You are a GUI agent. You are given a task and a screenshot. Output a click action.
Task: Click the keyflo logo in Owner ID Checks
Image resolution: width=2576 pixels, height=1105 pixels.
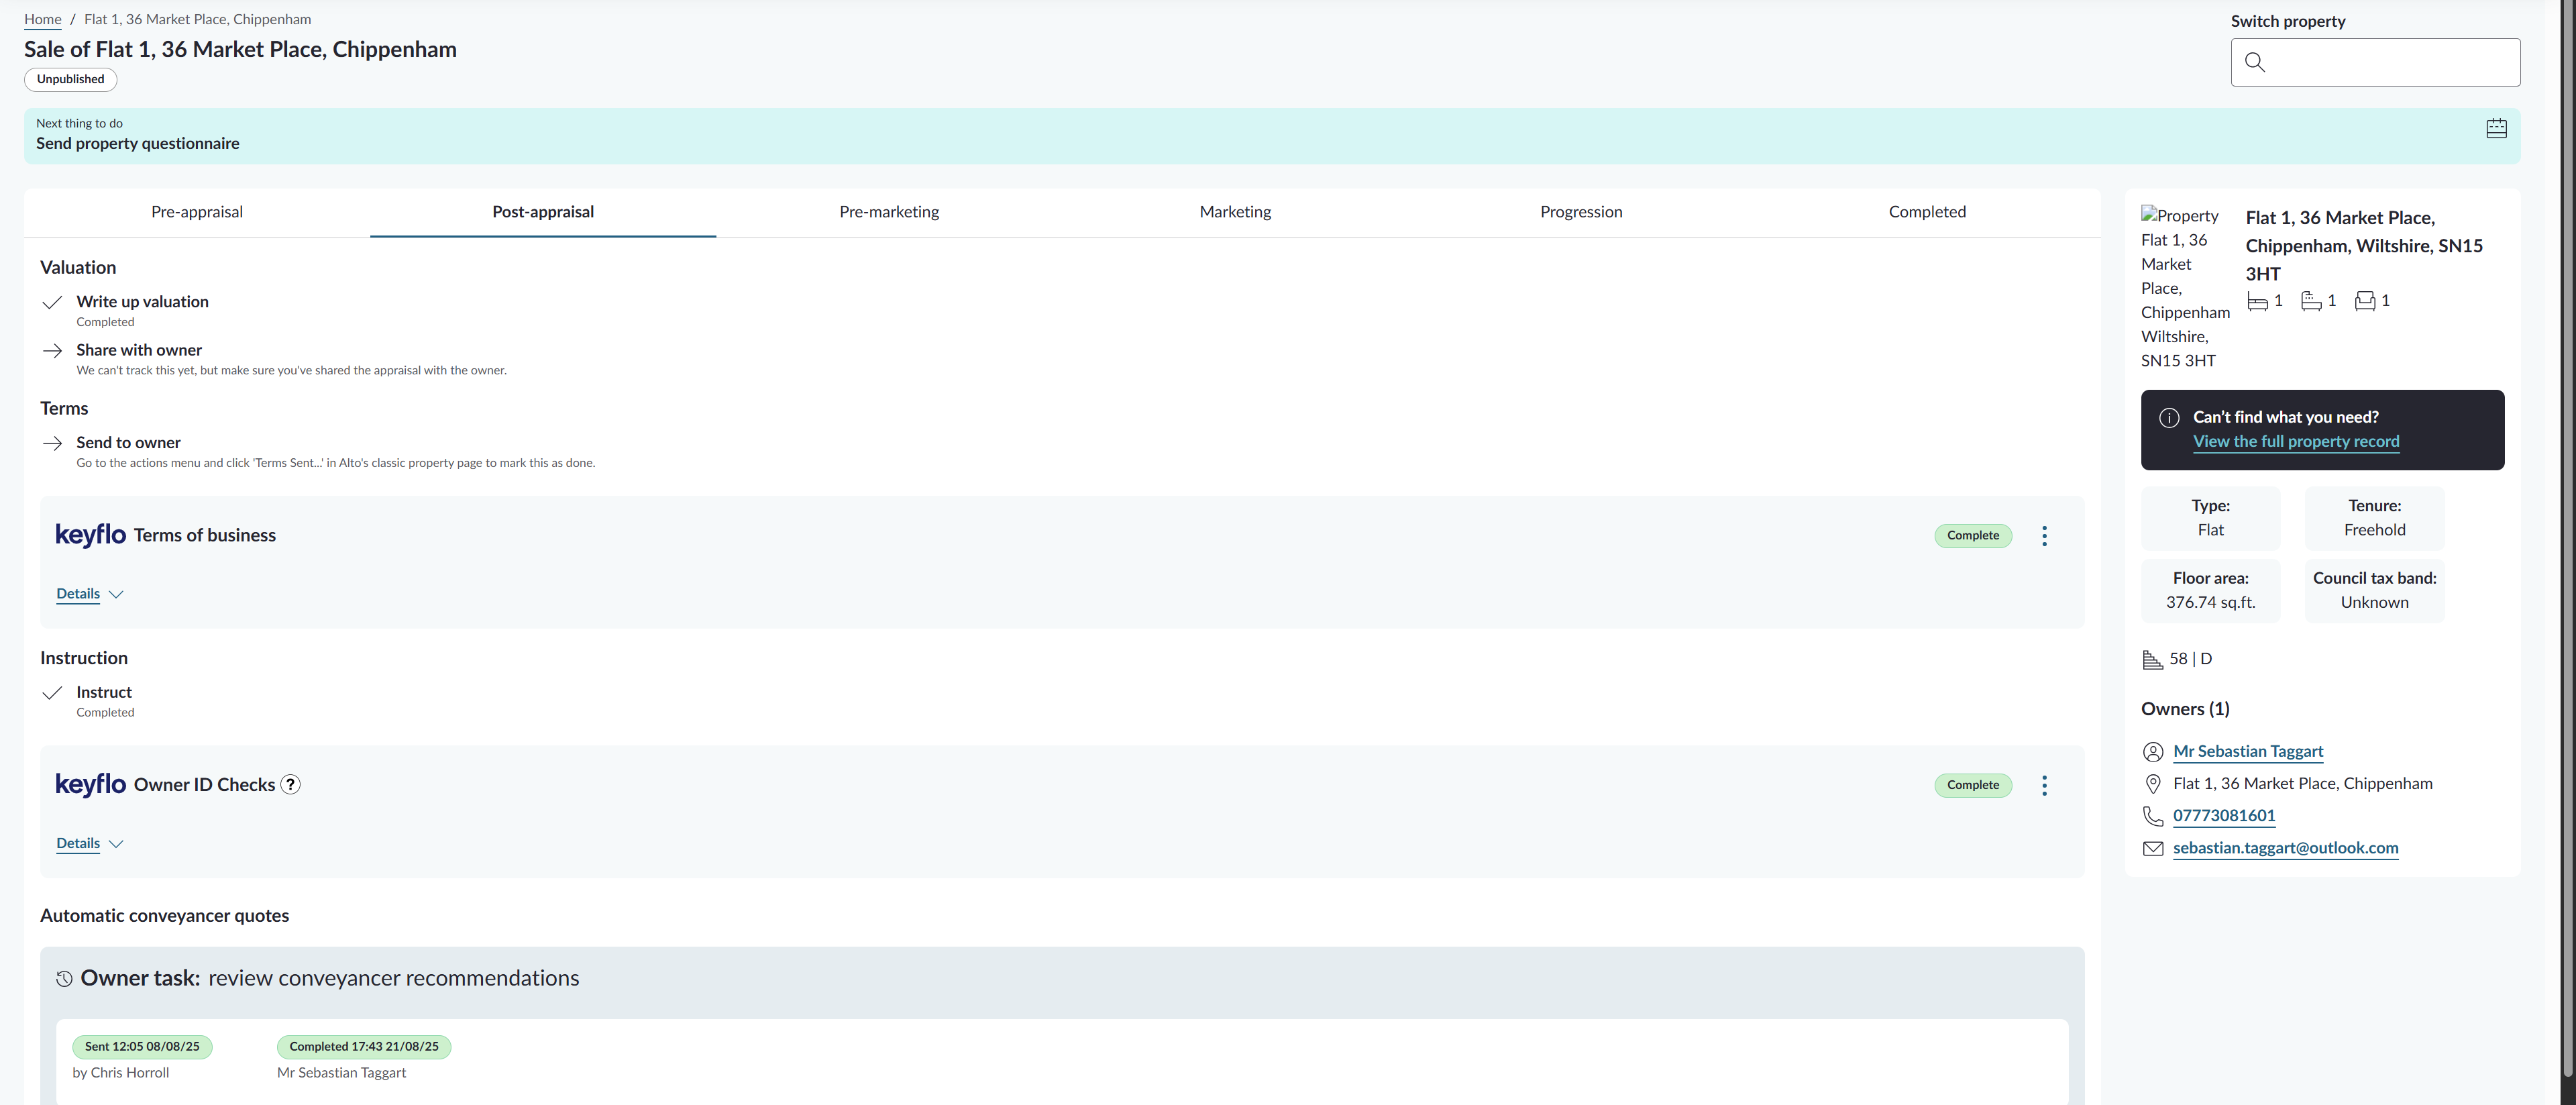click(x=91, y=784)
